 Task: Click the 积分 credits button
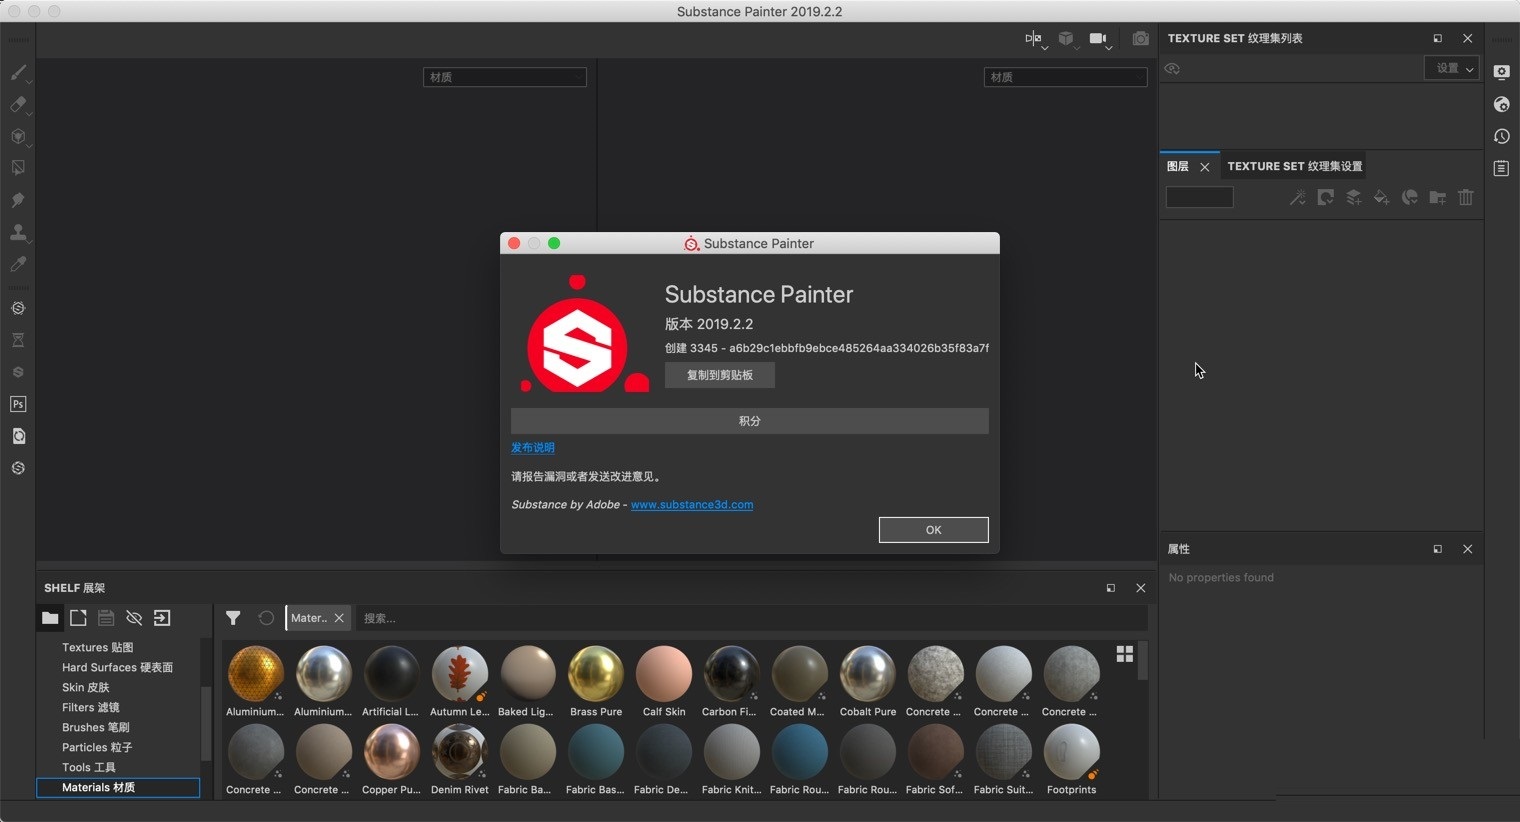coord(750,421)
